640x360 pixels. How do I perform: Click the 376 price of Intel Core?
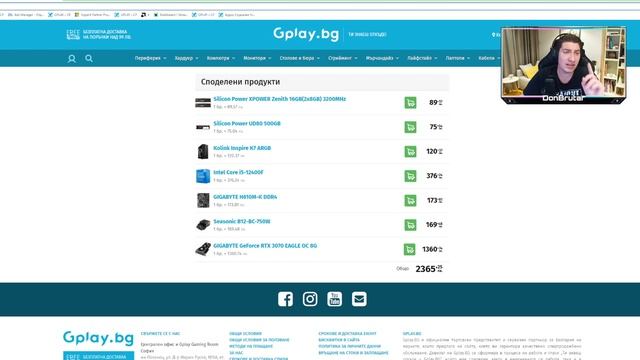pyautogui.click(x=434, y=176)
